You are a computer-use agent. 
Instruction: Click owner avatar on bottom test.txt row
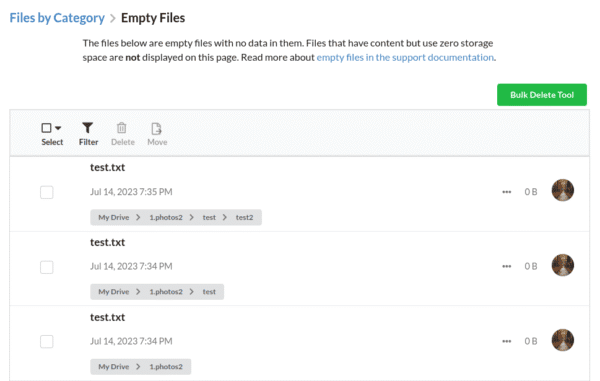click(x=562, y=340)
